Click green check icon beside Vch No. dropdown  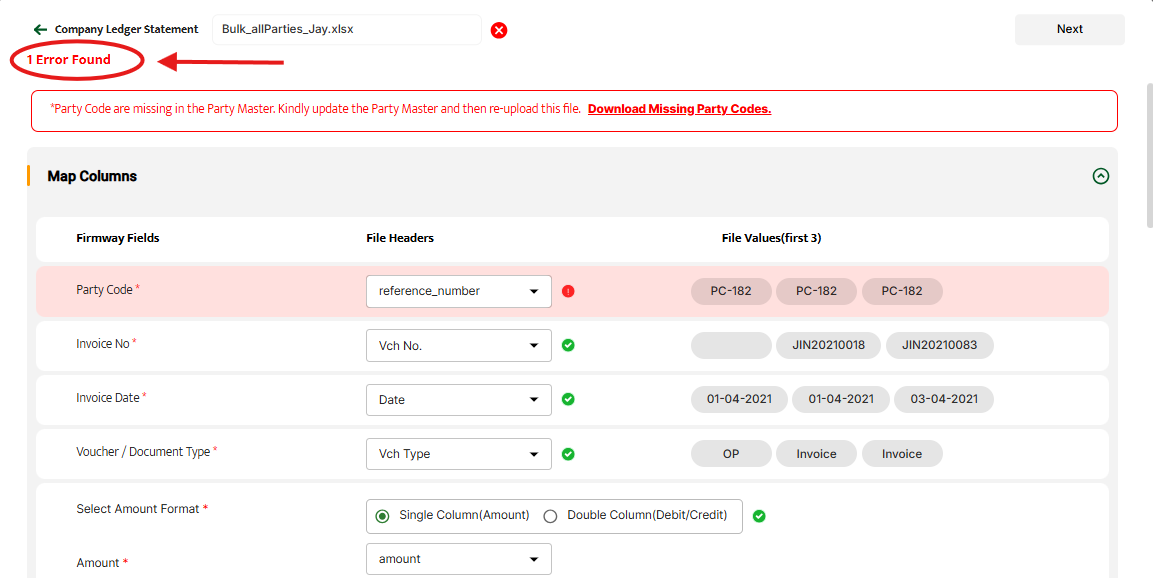click(x=568, y=346)
